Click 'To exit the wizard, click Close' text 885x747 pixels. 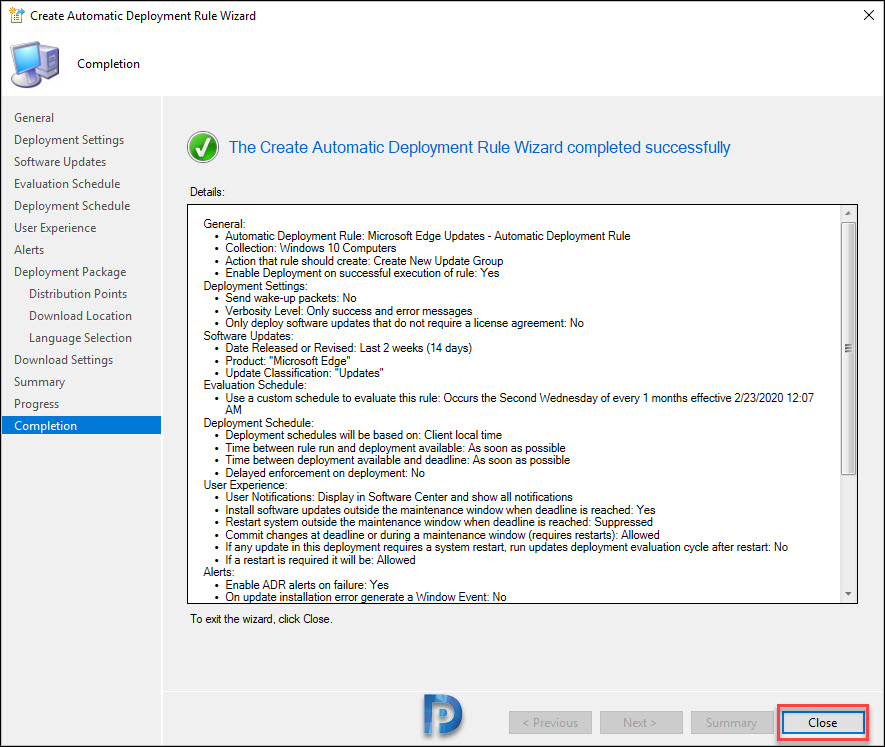click(x=261, y=619)
